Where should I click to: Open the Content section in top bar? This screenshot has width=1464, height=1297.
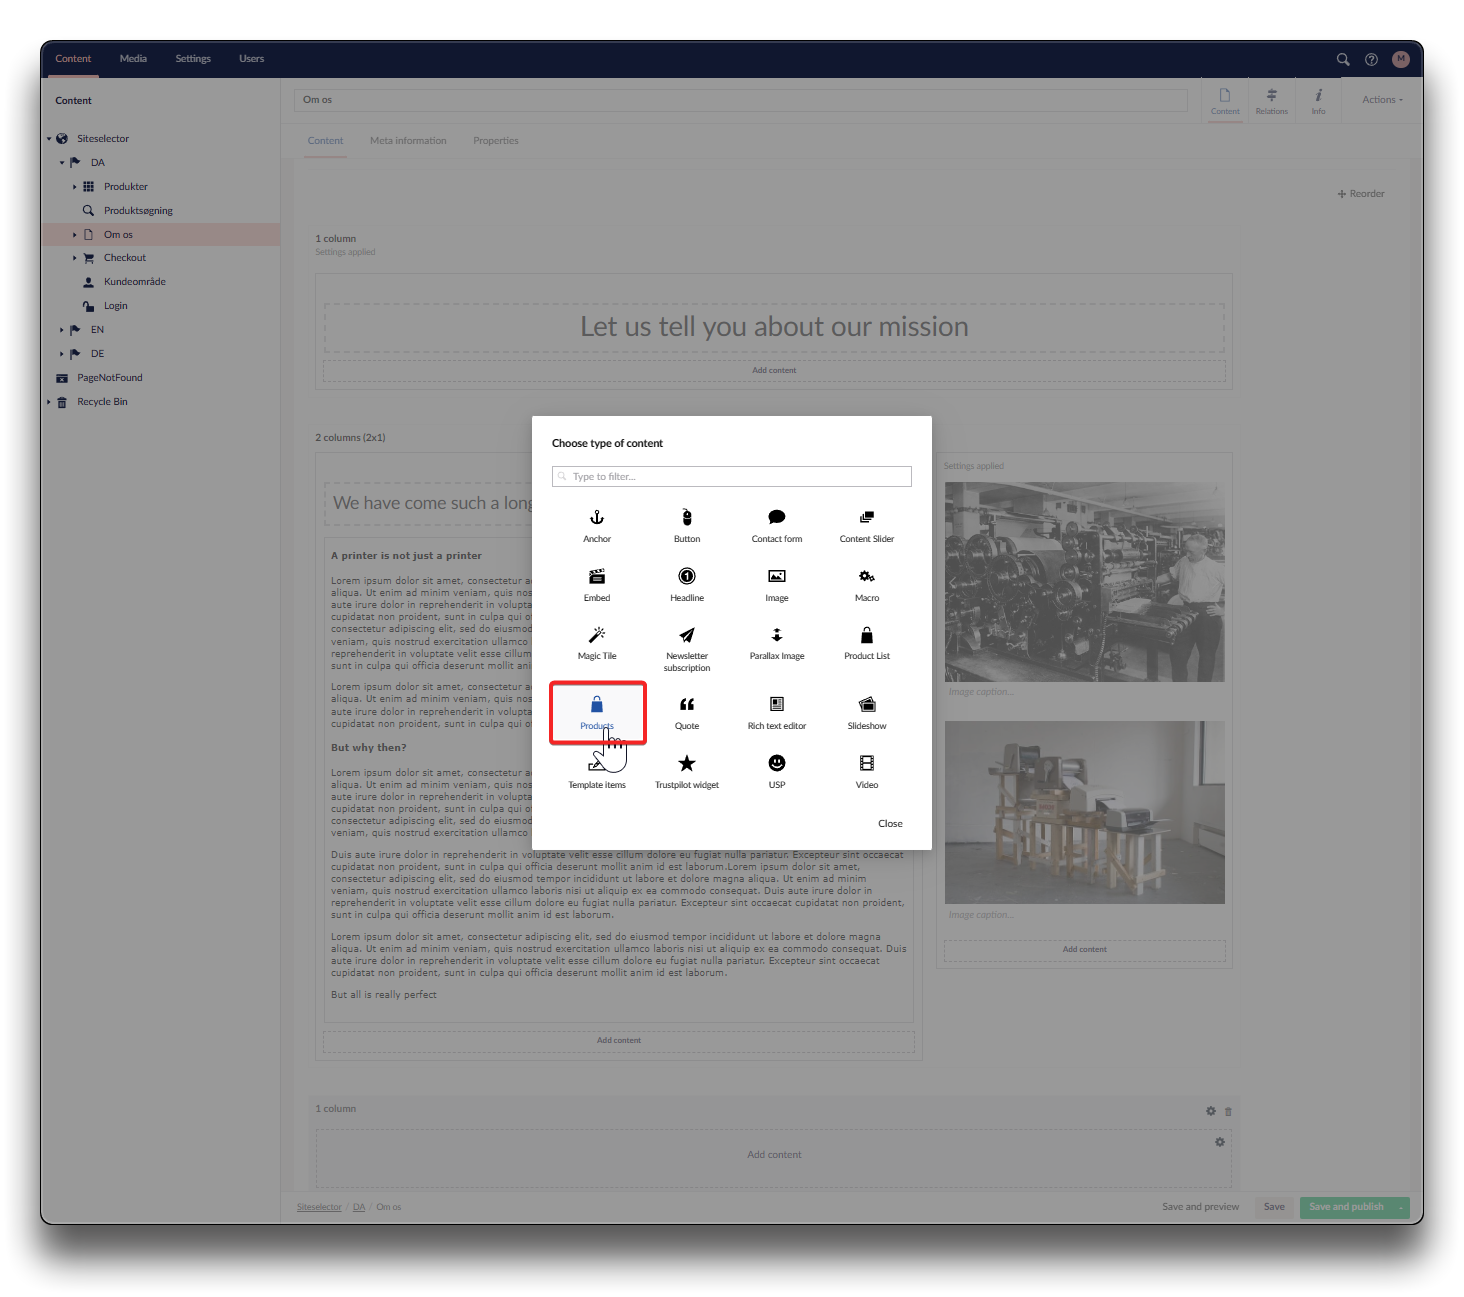[x=73, y=59]
